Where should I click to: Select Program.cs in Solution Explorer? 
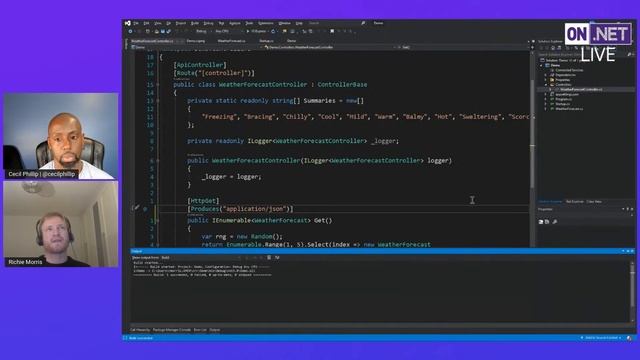pyautogui.click(x=563, y=99)
